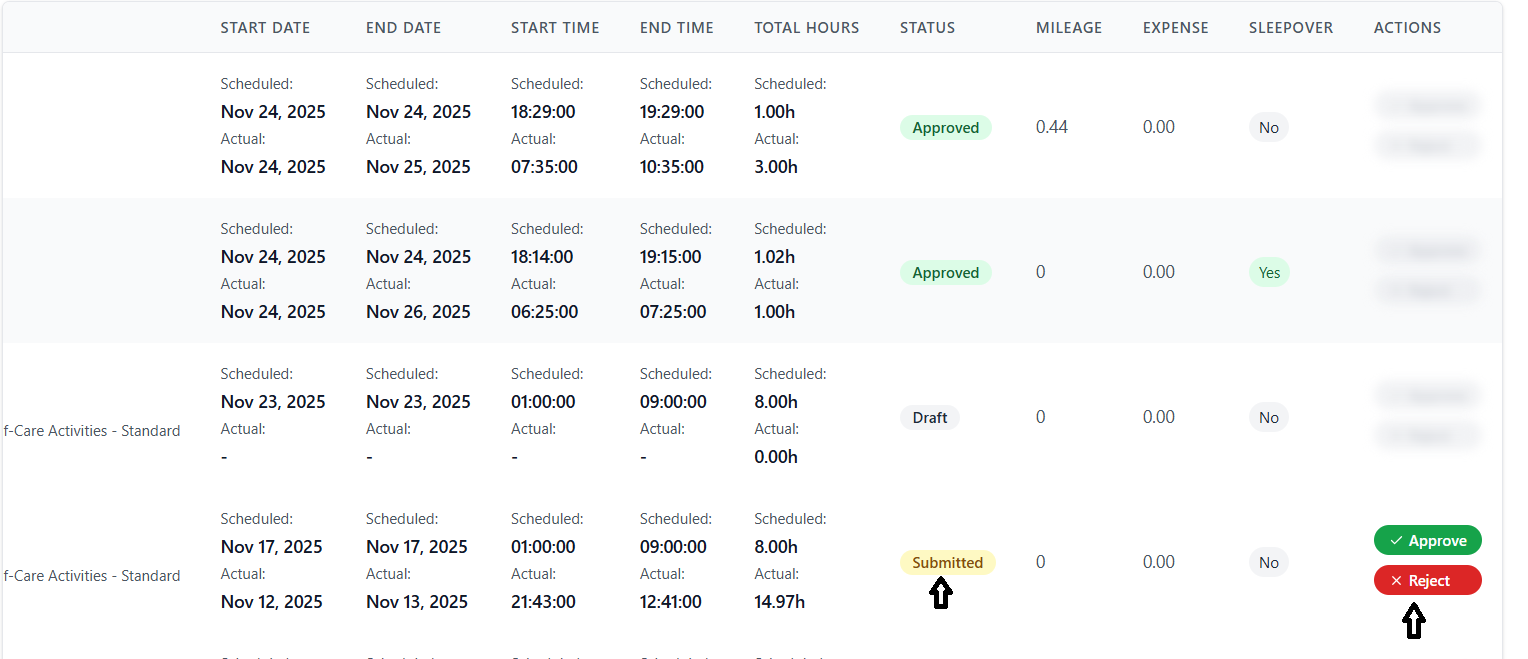Viewport: 1528px width, 659px height.
Task: Click the checkmark icon inside Approve
Action: (x=1396, y=541)
